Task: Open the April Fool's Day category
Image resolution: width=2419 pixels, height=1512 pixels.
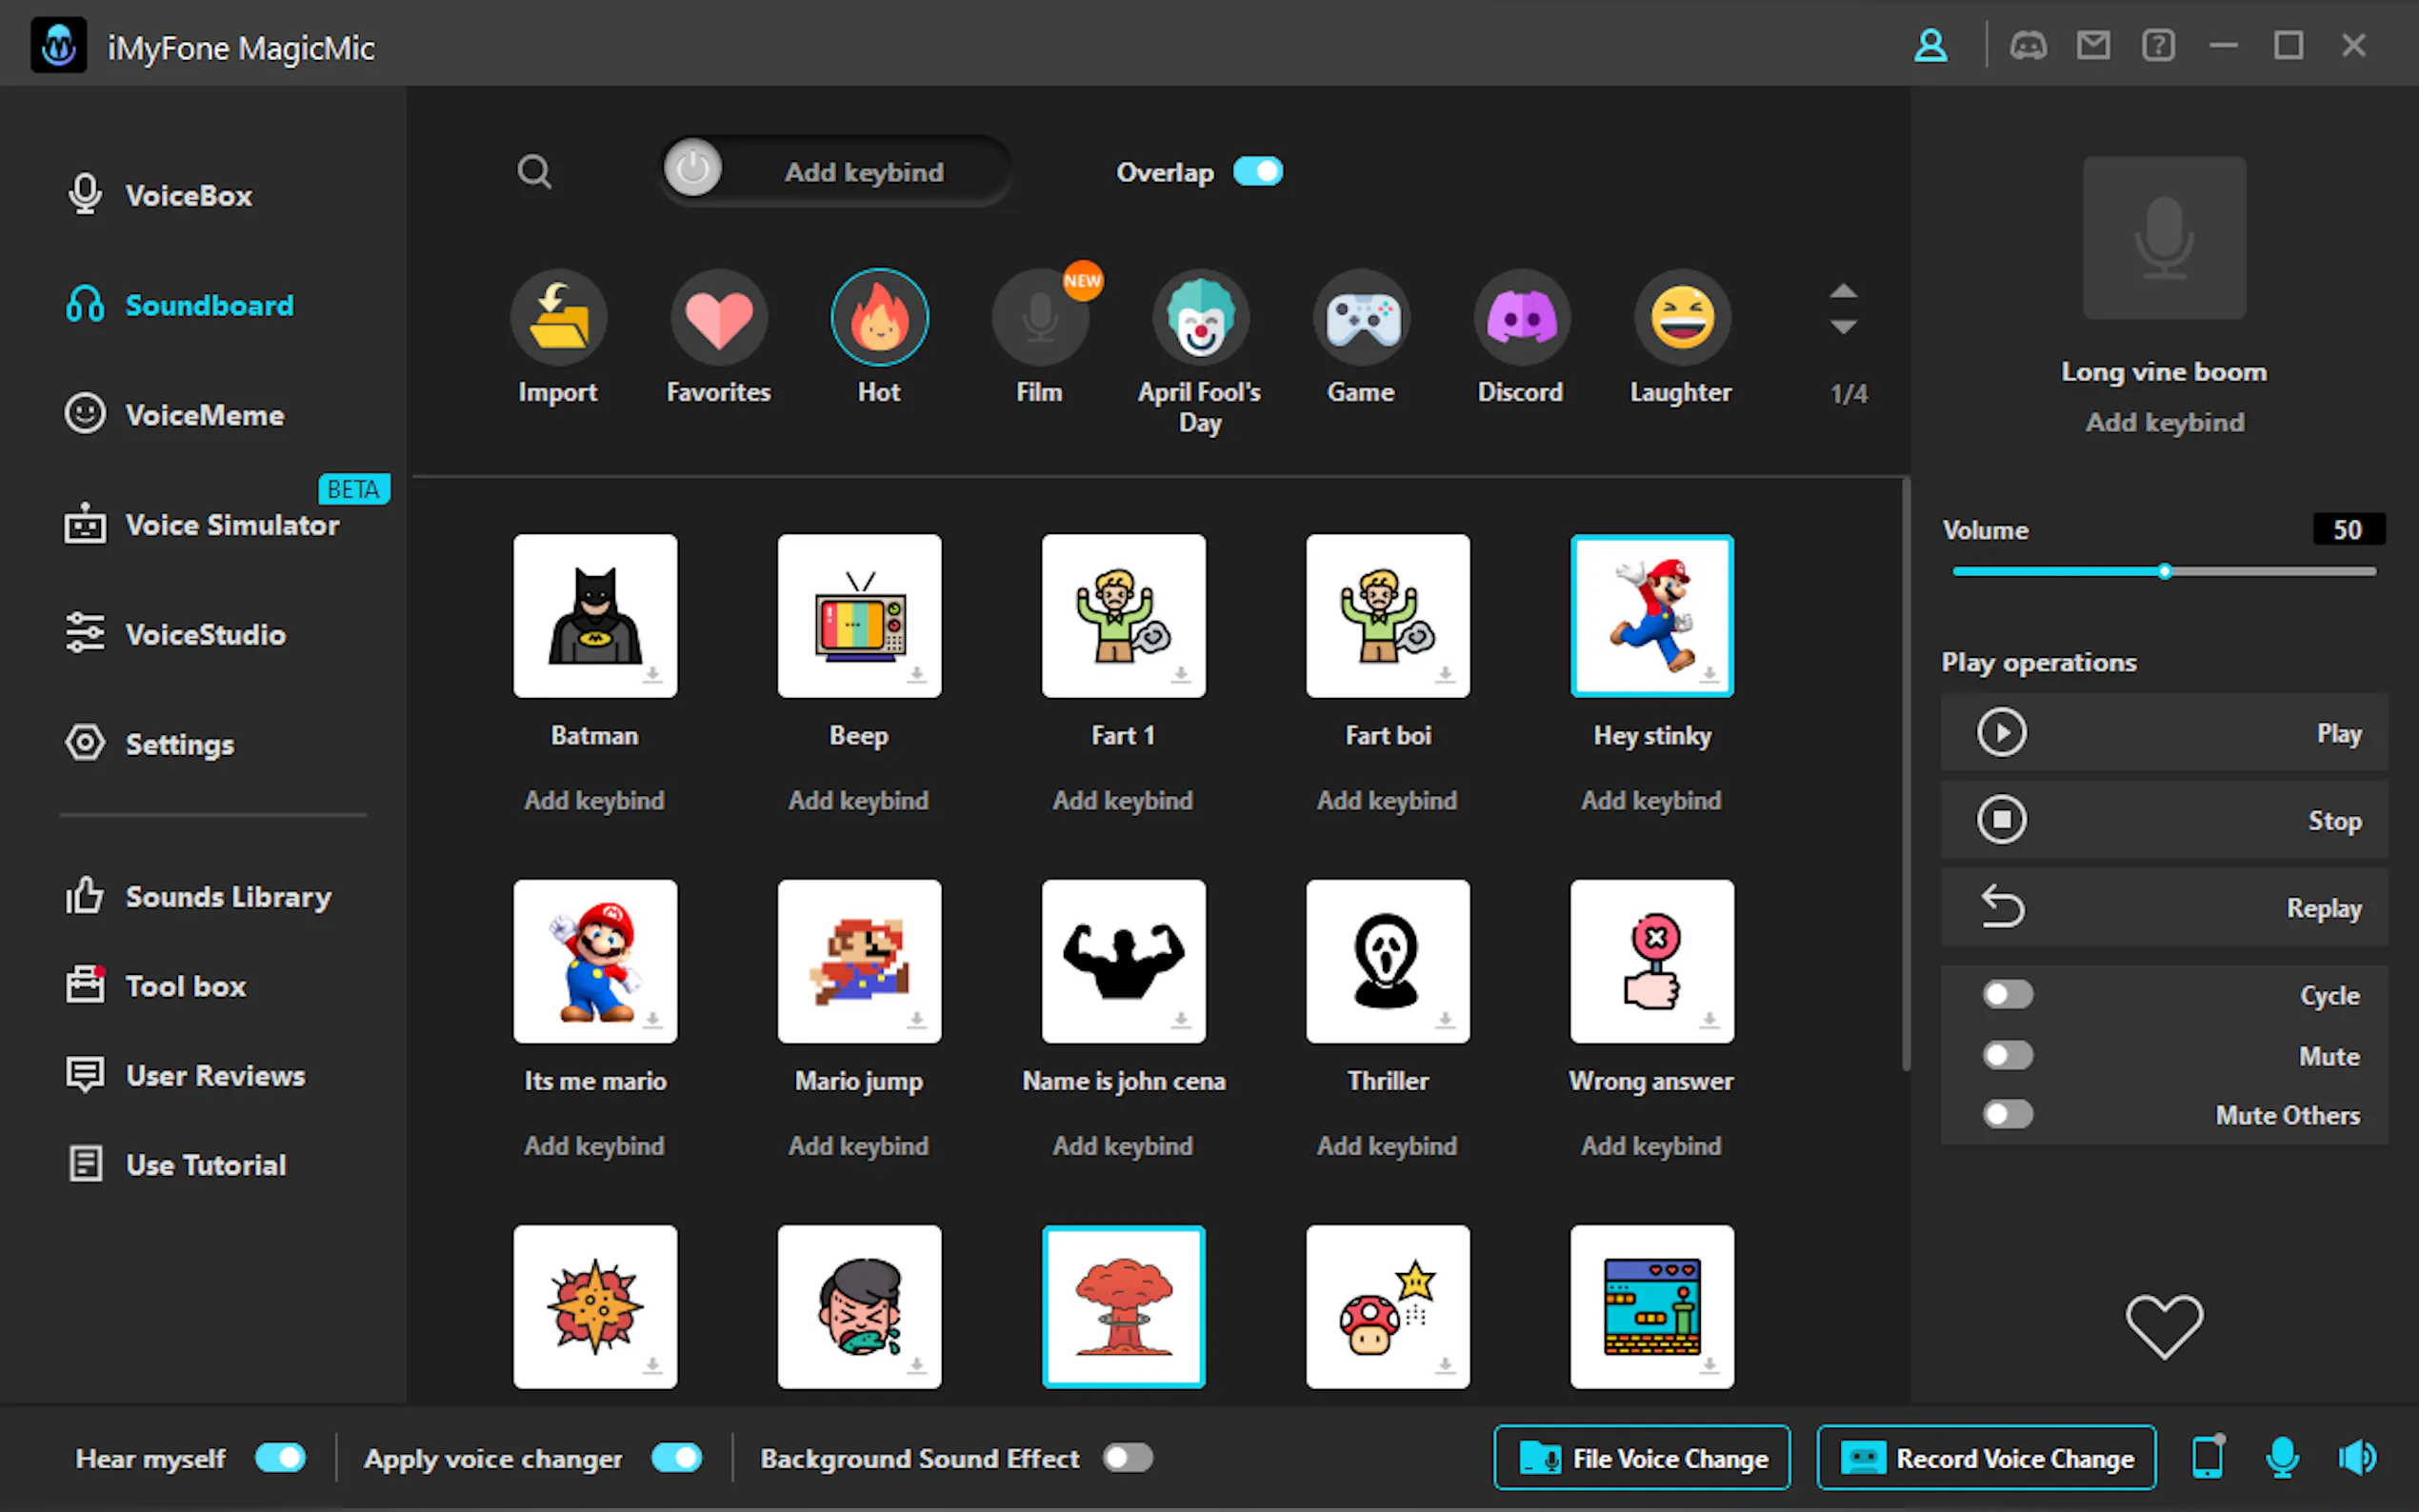Action: [x=1200, y=317]
